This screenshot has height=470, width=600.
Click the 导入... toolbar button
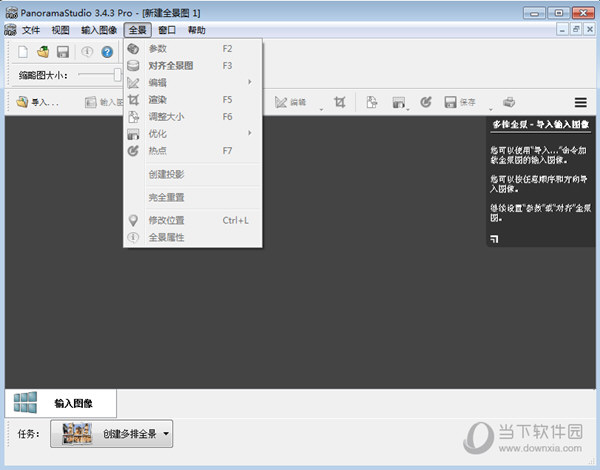[x=38, y=102]
